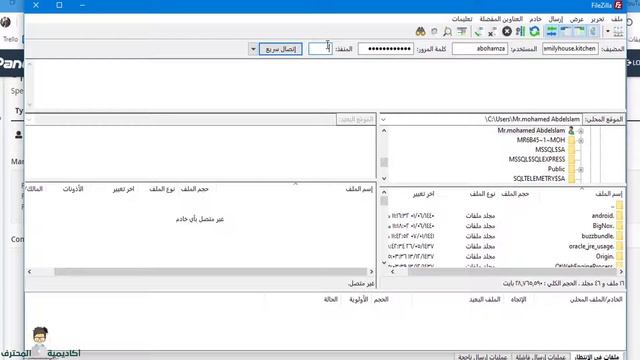Open the remote site path dropdown
This screenshot has height=360, width=640.
[x=29, y=120]
